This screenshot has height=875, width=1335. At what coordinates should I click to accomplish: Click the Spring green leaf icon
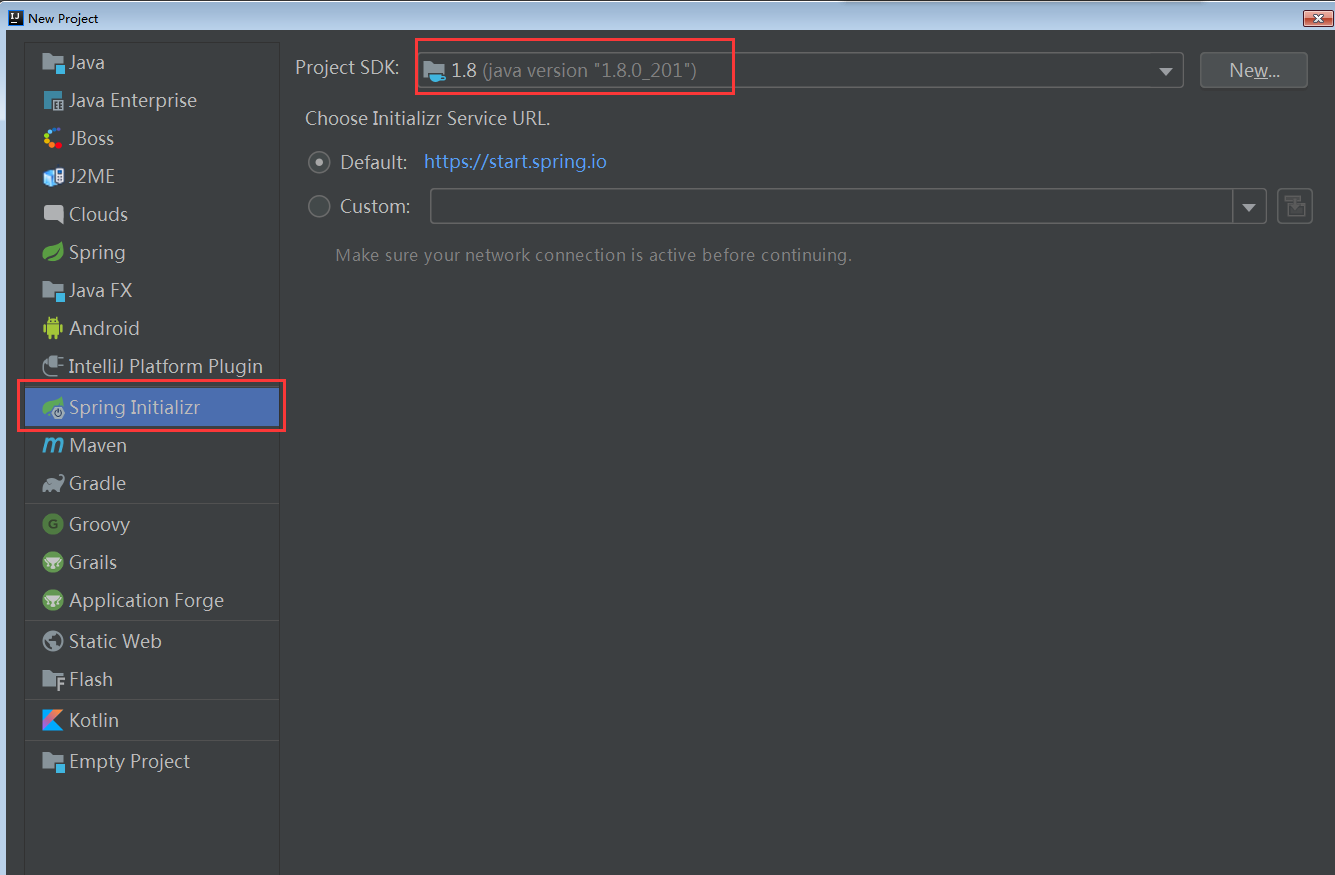(x=53, y=252)
